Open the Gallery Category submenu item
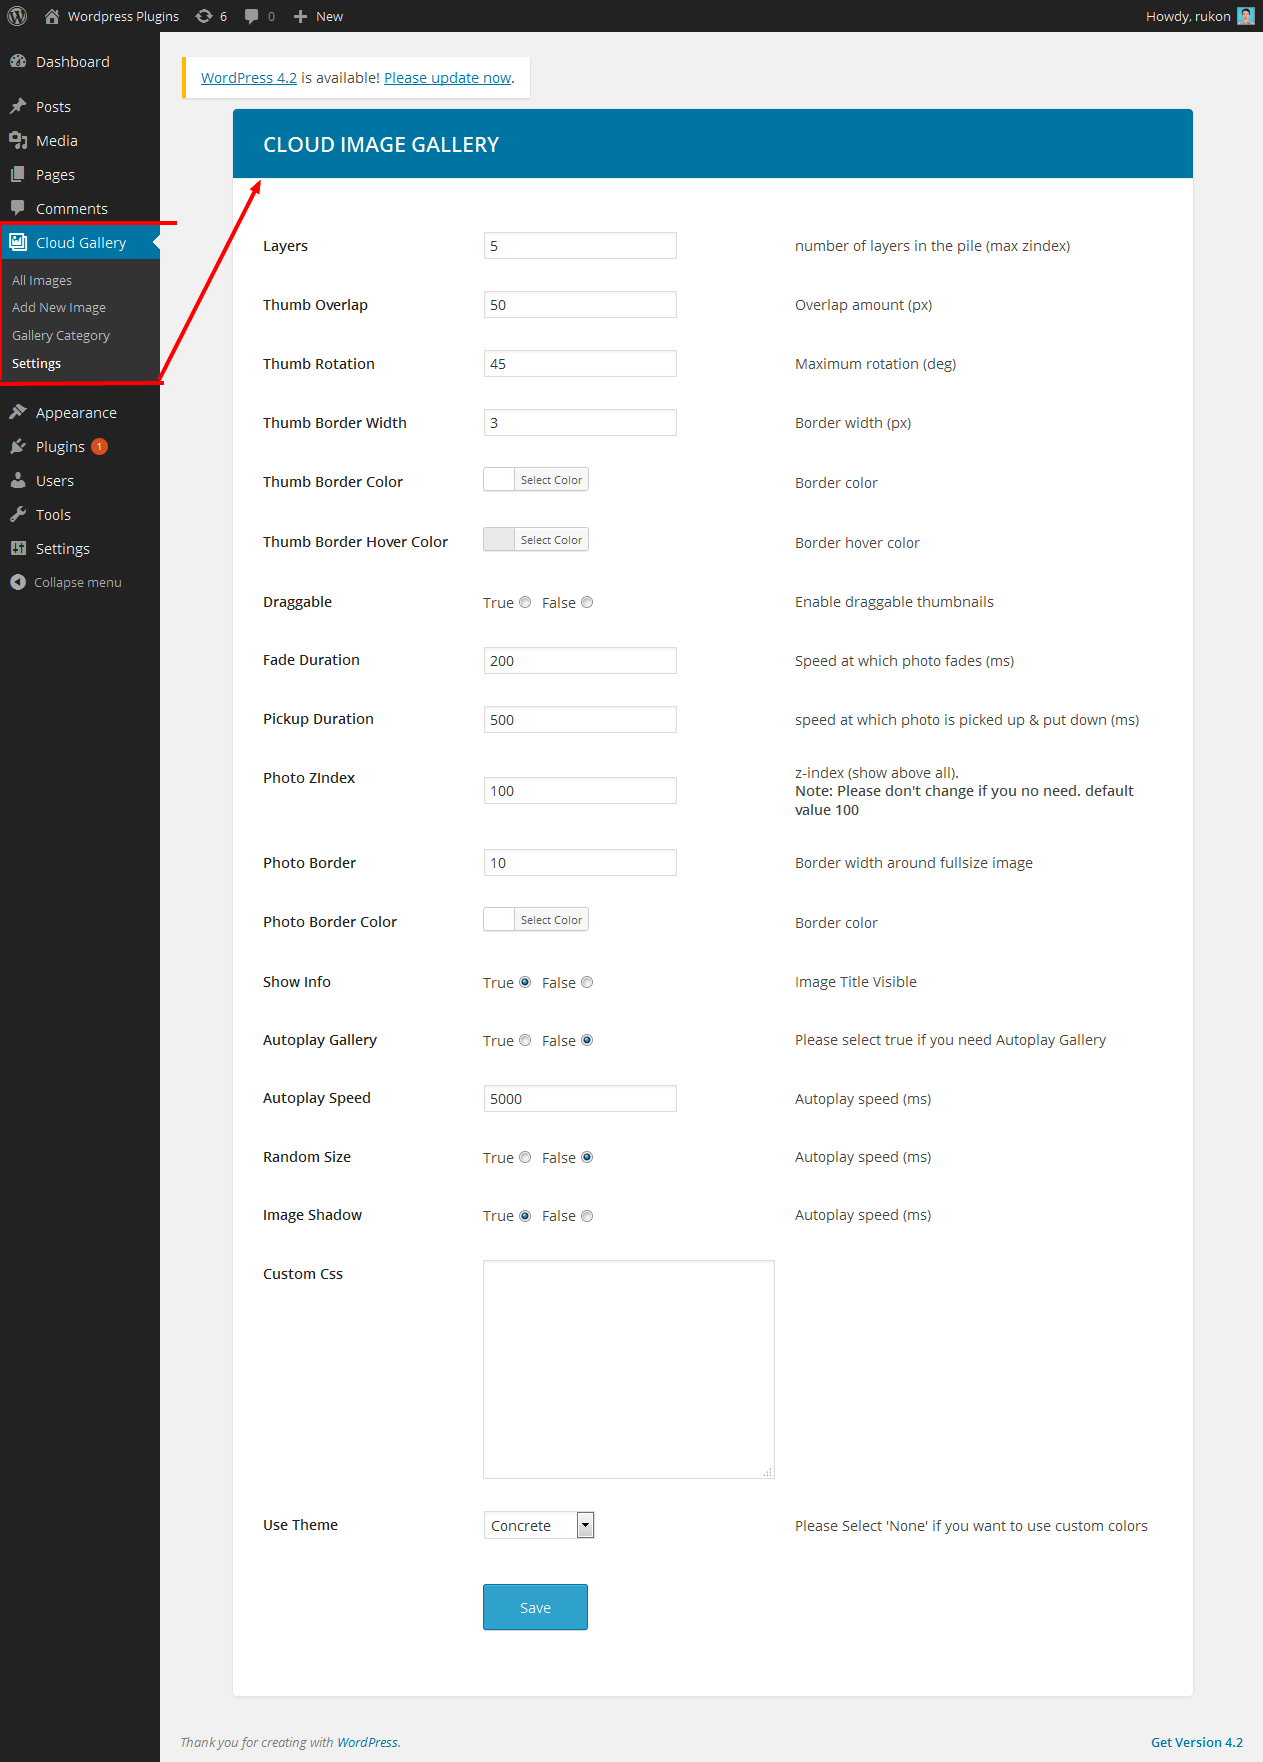 tap(61, 335)
